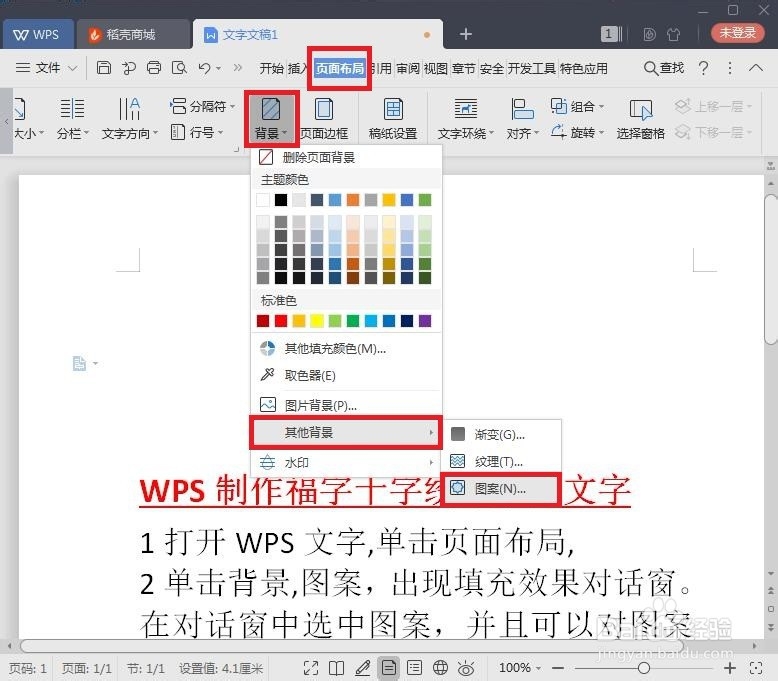
Task: Click the 对齐 align icon
Action: click(x=522, y=109)
